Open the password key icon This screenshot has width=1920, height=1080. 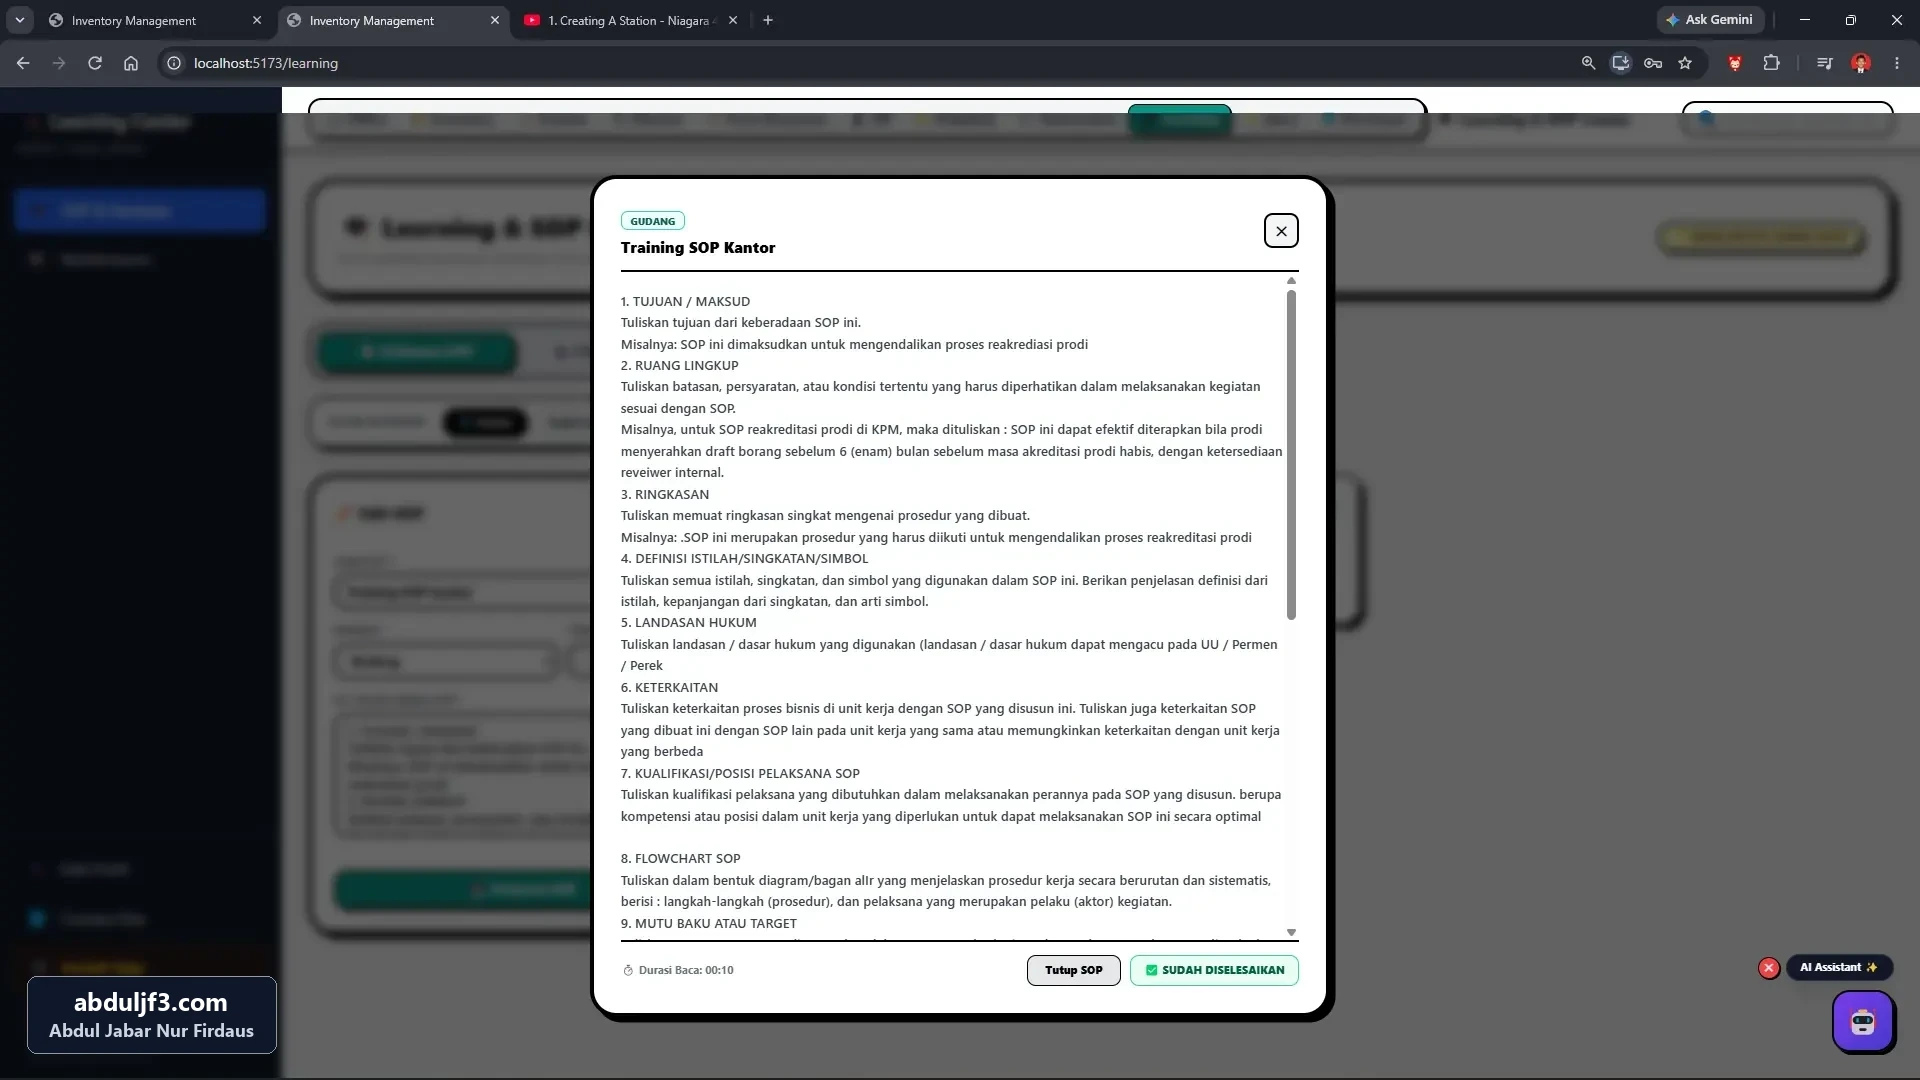1653,63
